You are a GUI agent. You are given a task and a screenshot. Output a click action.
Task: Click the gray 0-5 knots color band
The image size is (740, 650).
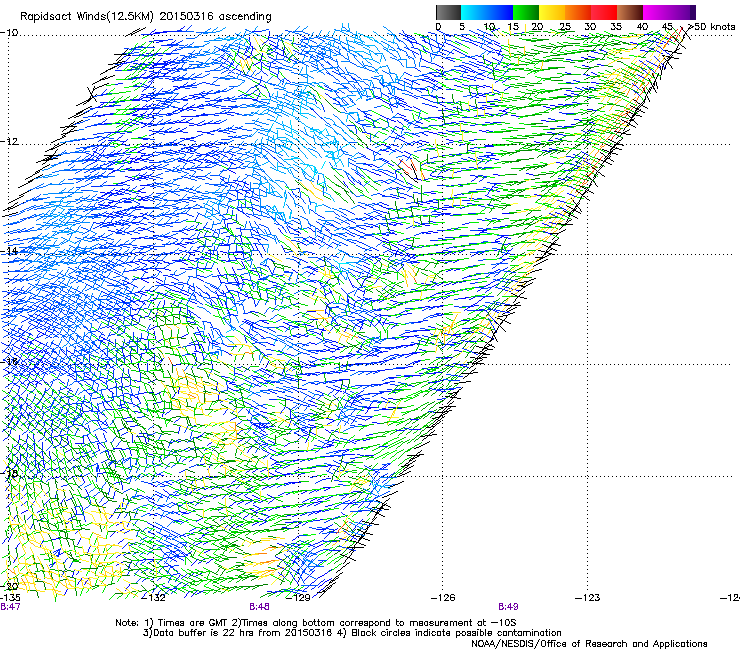click(448, 12)
